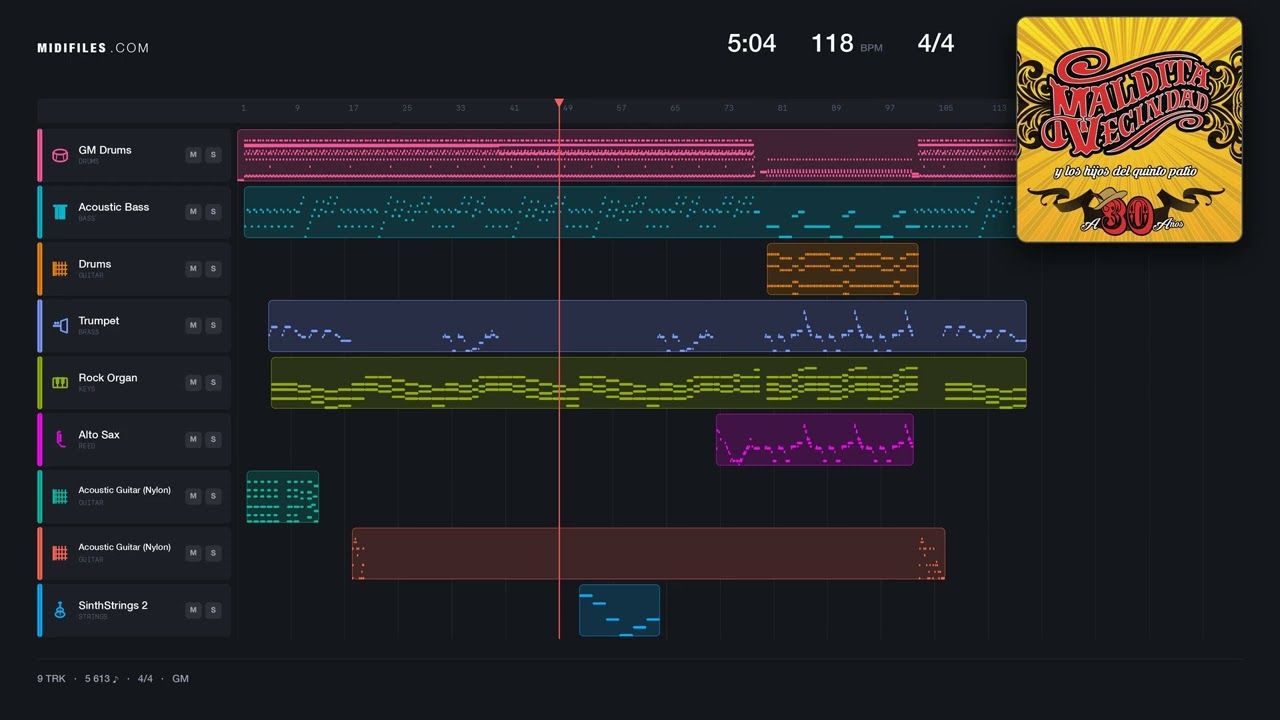Select the Acoustic Bass track icon
1280x720 pixels.
pos(60,212)
